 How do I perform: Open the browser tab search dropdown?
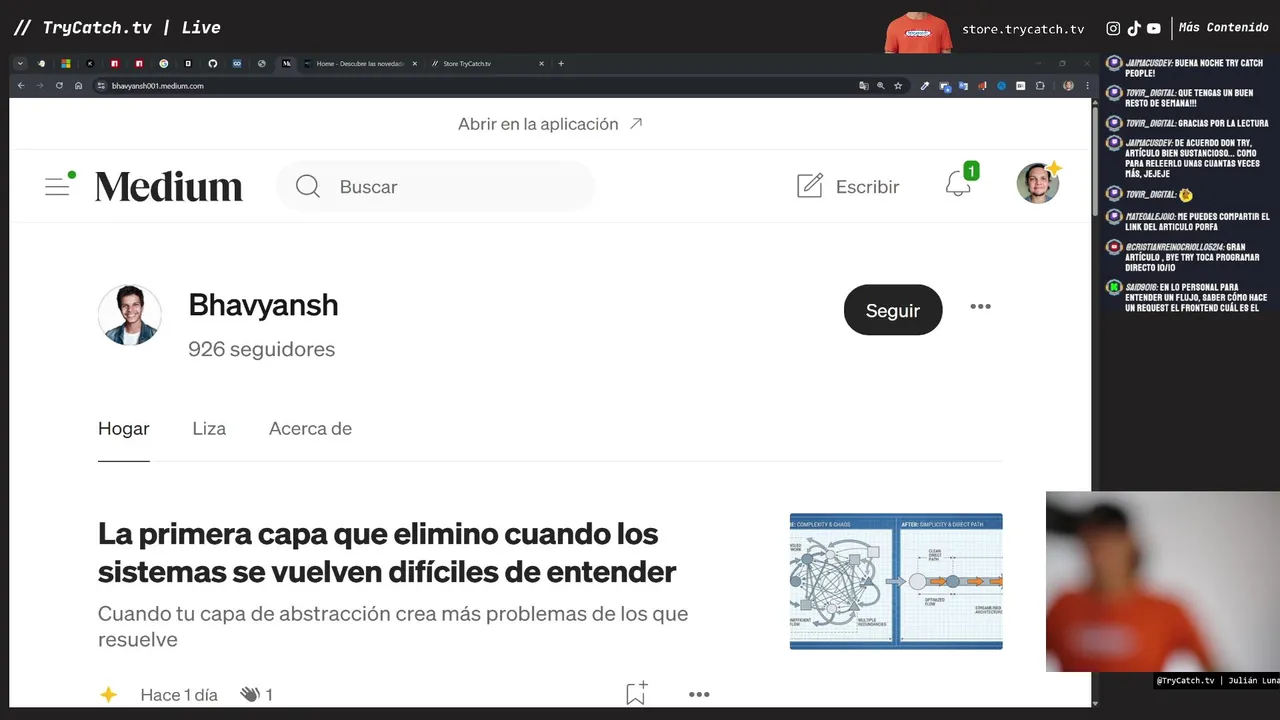(x=20, y=63)
